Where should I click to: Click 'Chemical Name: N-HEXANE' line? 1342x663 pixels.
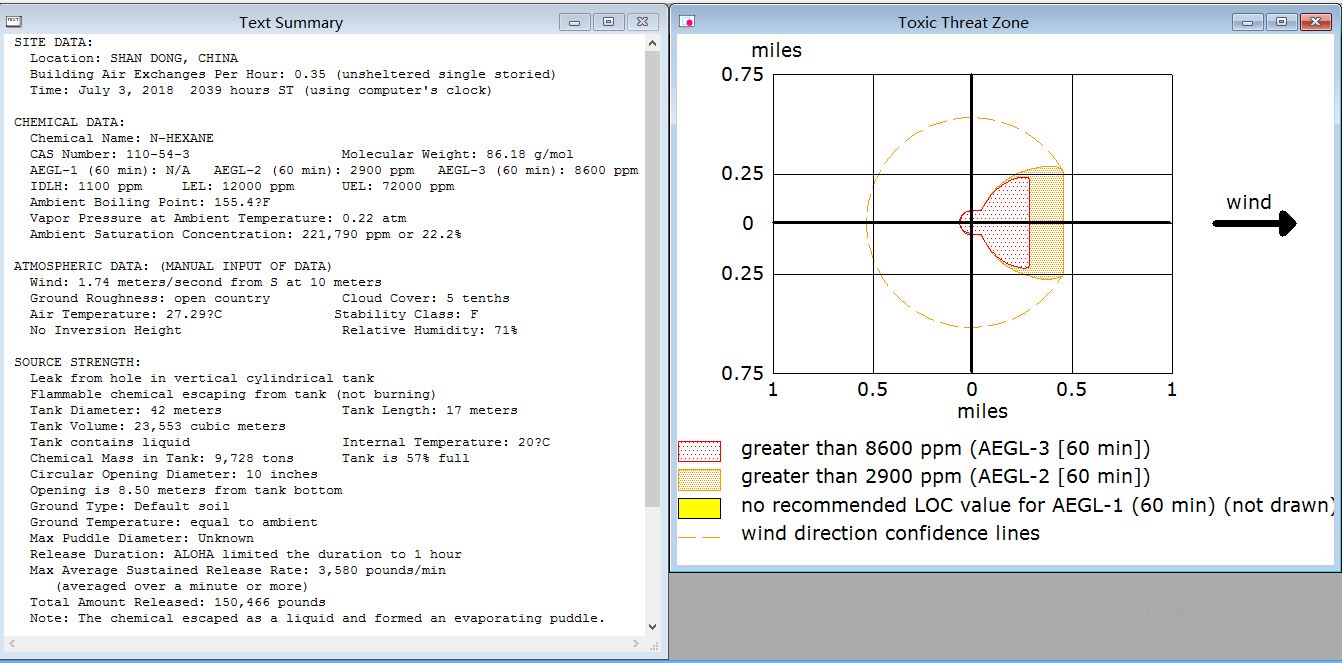pos(122,138)
